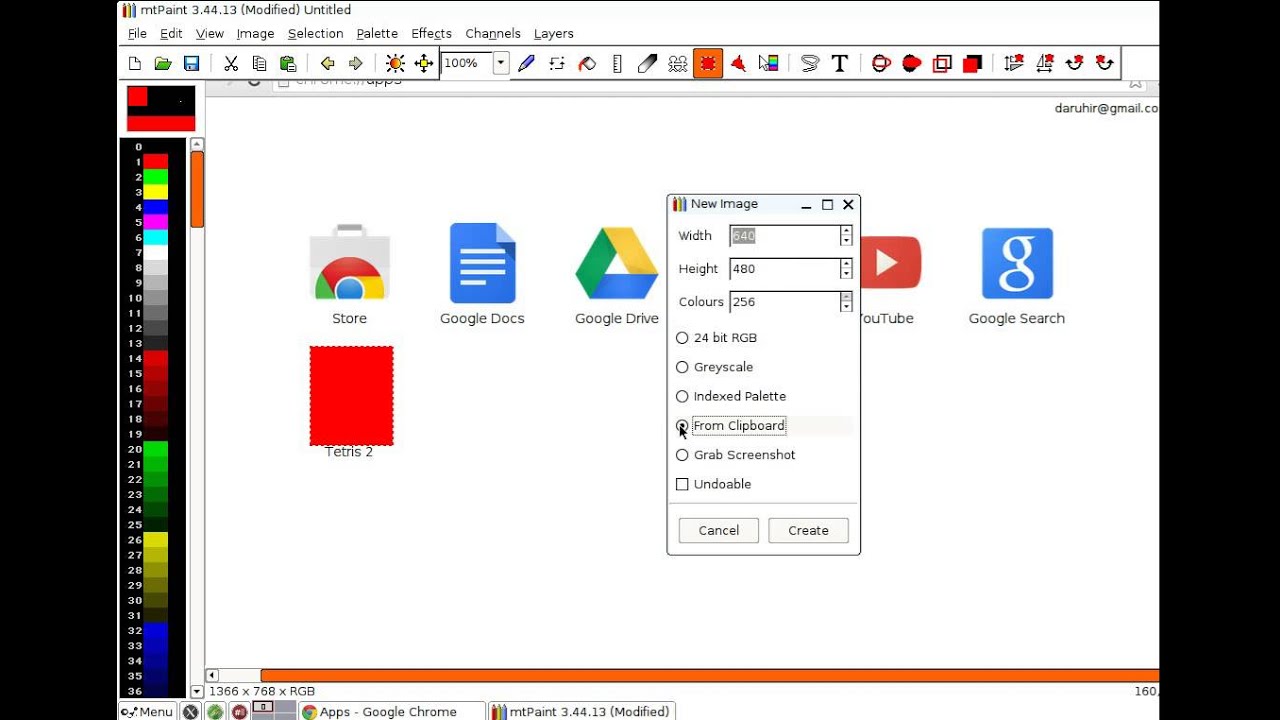
Task: Pick the Clone stamp tool
Action: [x=678, y=64]
